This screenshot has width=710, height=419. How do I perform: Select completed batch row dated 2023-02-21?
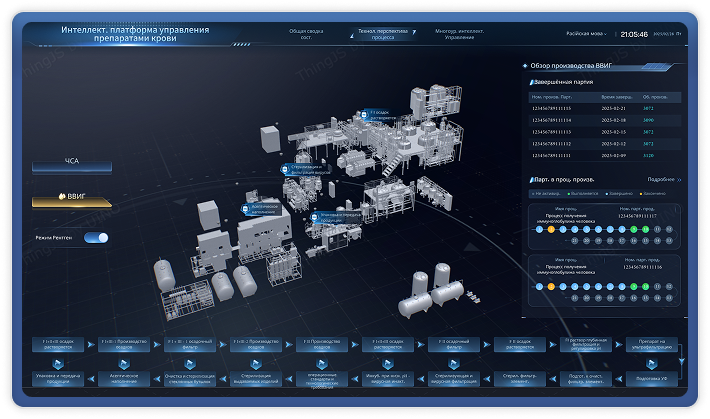tap(604, 108)
